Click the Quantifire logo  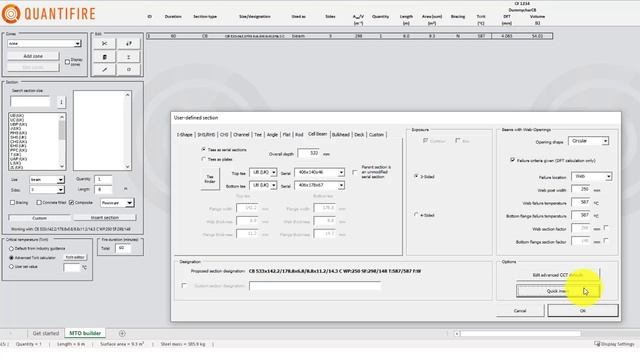pyautogui.click(x=48, y=13)
